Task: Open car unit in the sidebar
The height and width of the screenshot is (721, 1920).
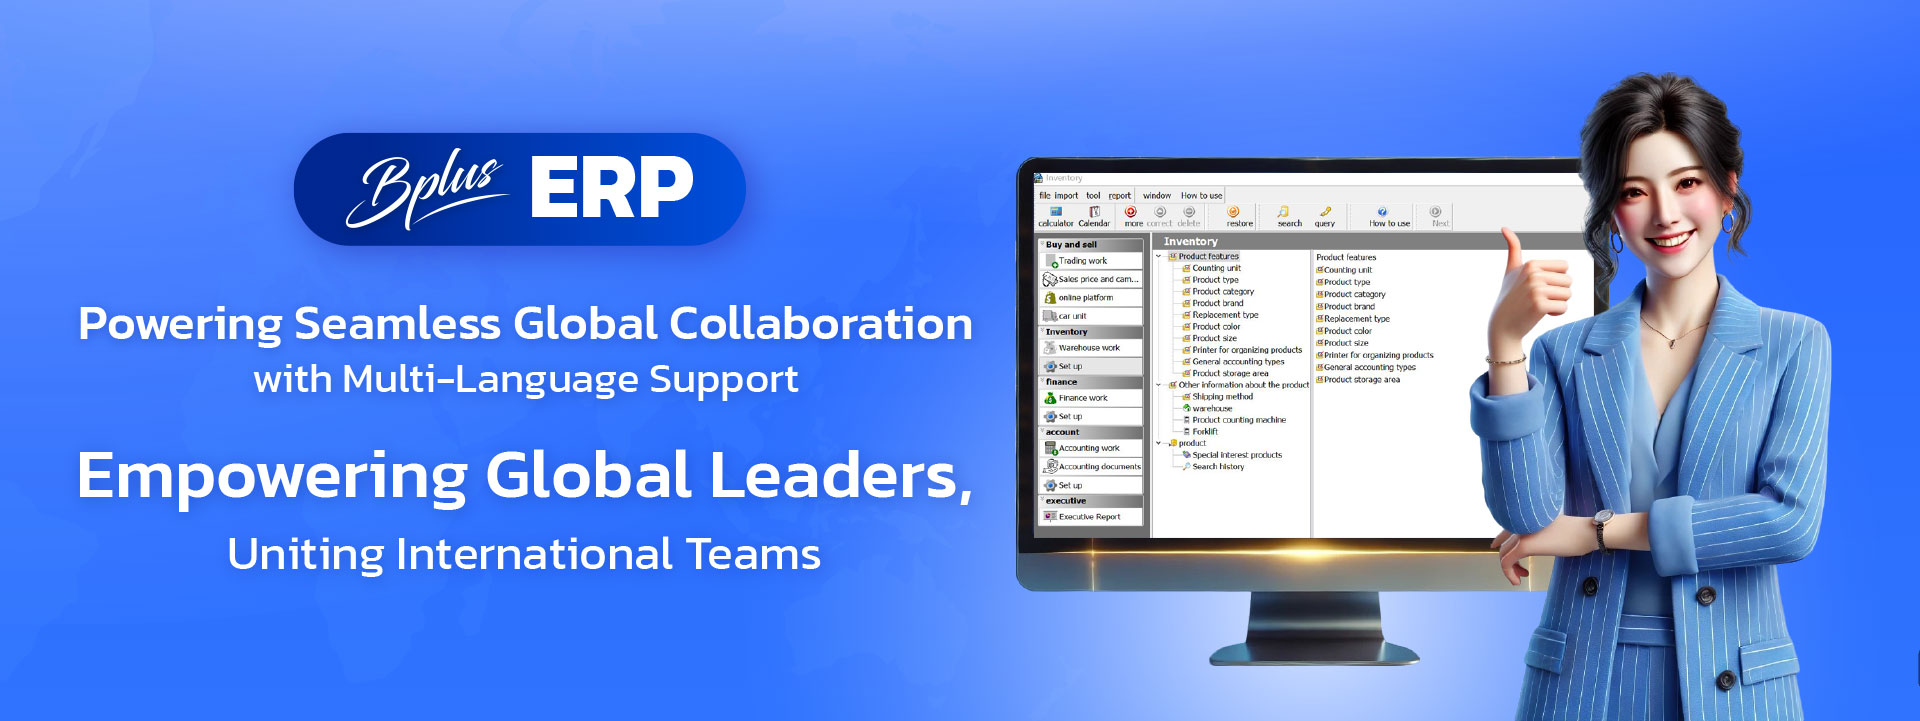Action: click(1091, 316)
